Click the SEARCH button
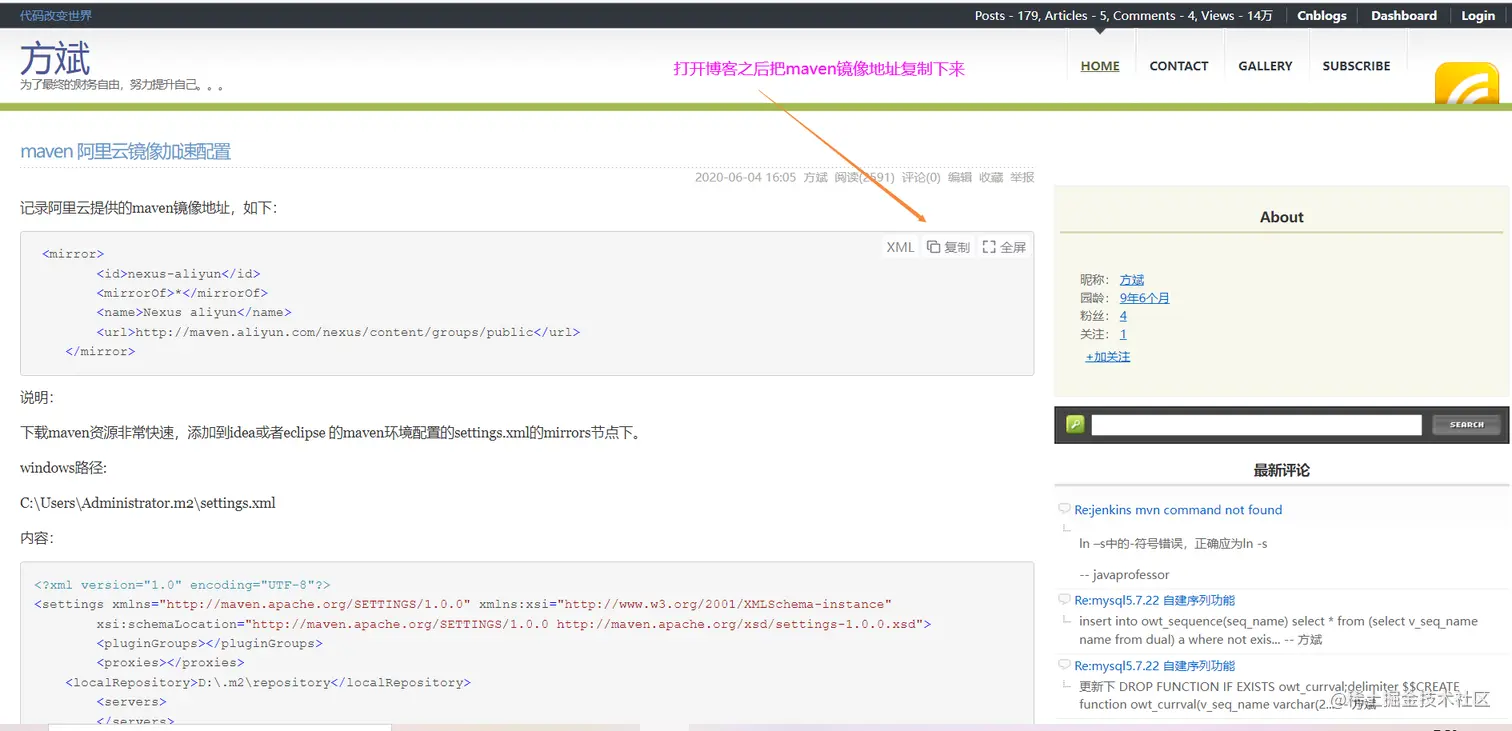 coord(1466,425)
